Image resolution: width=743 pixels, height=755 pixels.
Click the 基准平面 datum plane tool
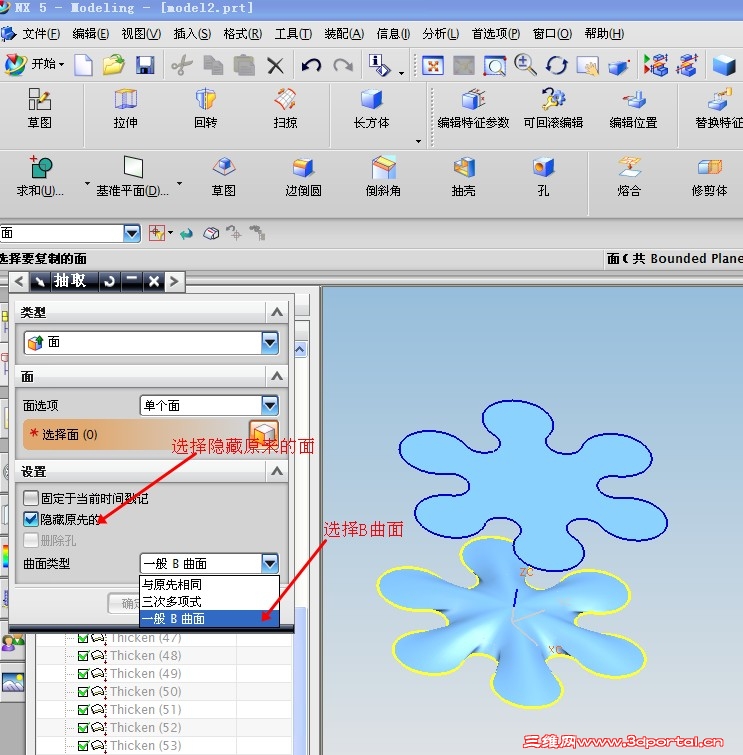click(x=132, y=177)
